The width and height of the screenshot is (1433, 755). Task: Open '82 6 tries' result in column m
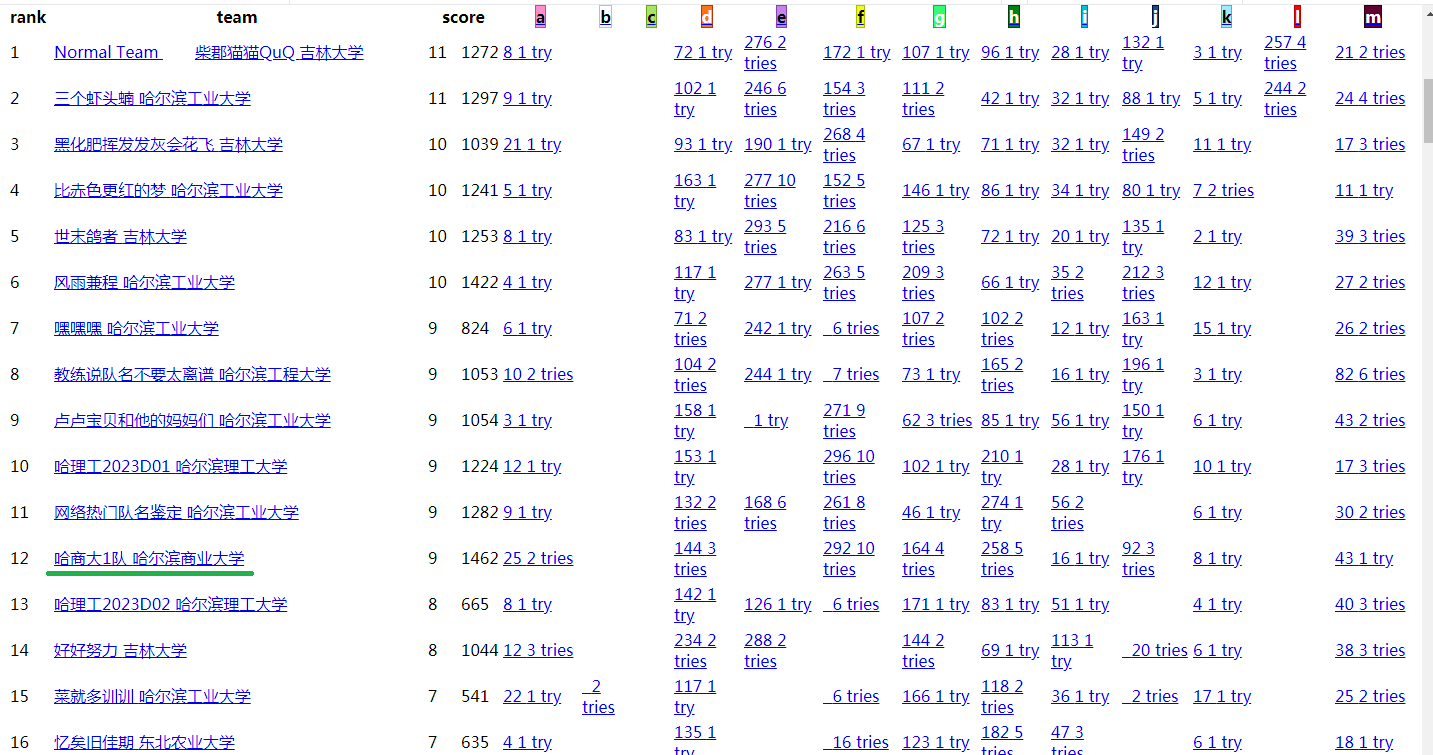coord(1369,374)
